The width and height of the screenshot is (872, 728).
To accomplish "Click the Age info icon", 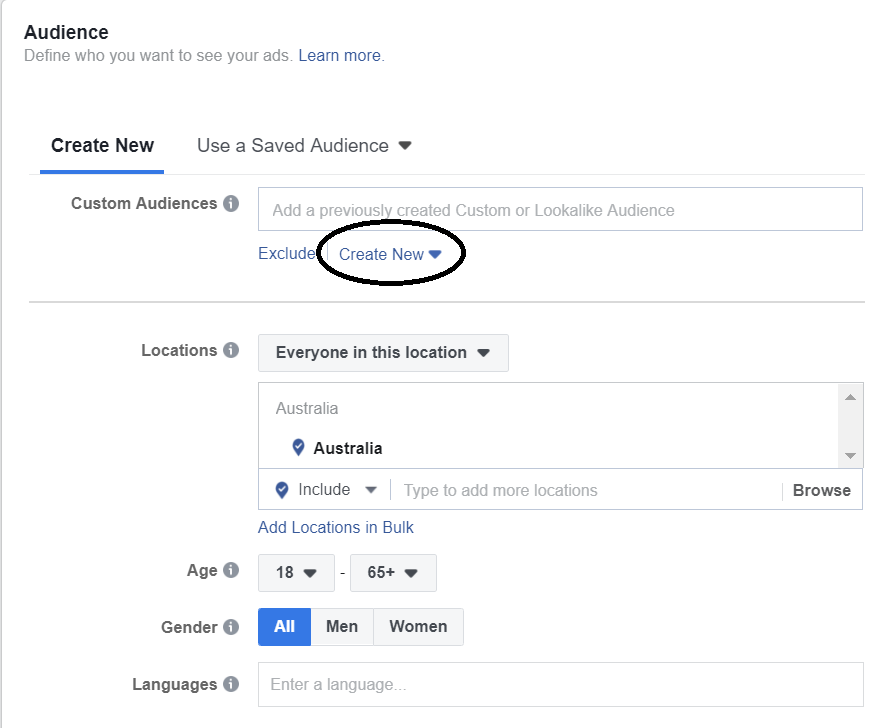I will [x=231, y=570].
